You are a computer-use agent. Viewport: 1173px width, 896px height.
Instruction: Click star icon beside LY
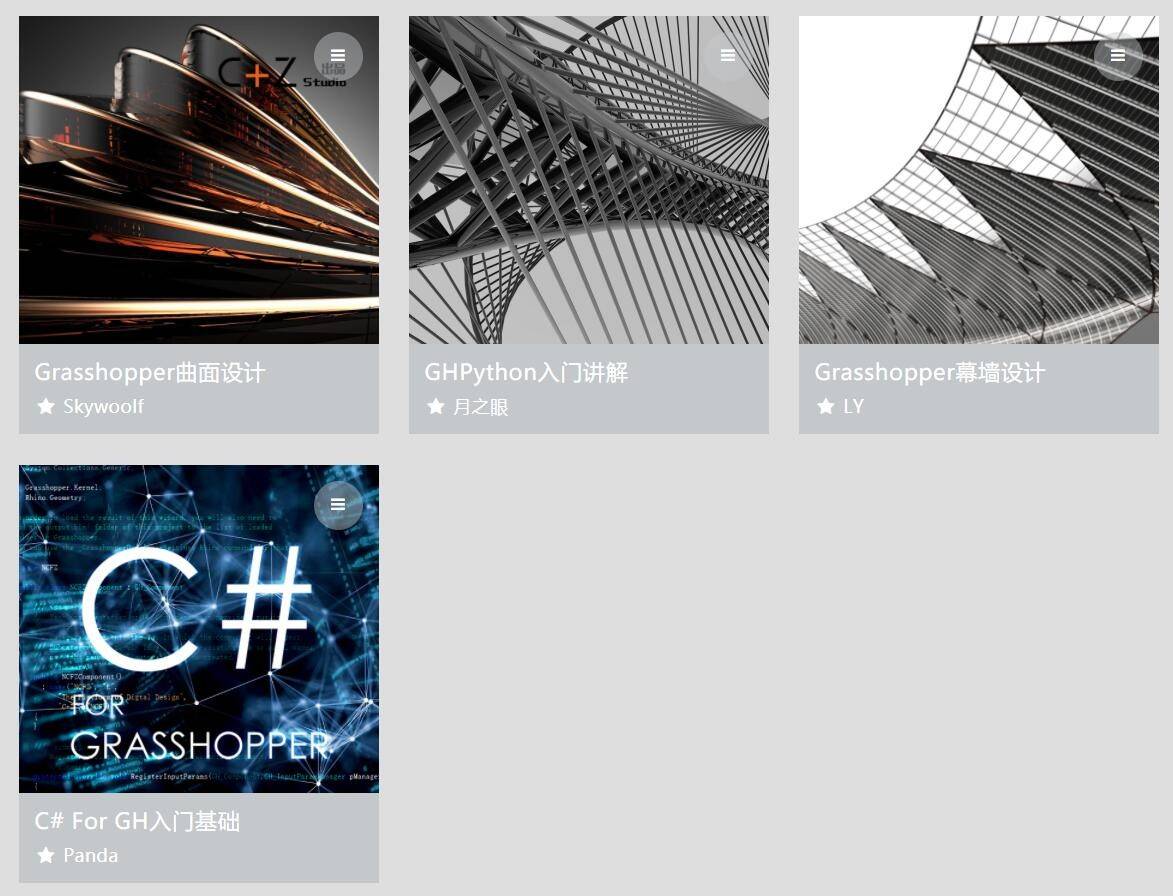(825, 406)
